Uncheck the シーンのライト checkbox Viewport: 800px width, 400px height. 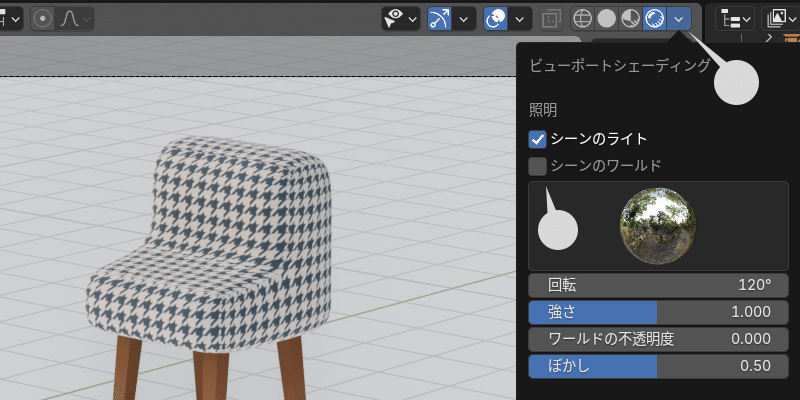tap(537, 139)
